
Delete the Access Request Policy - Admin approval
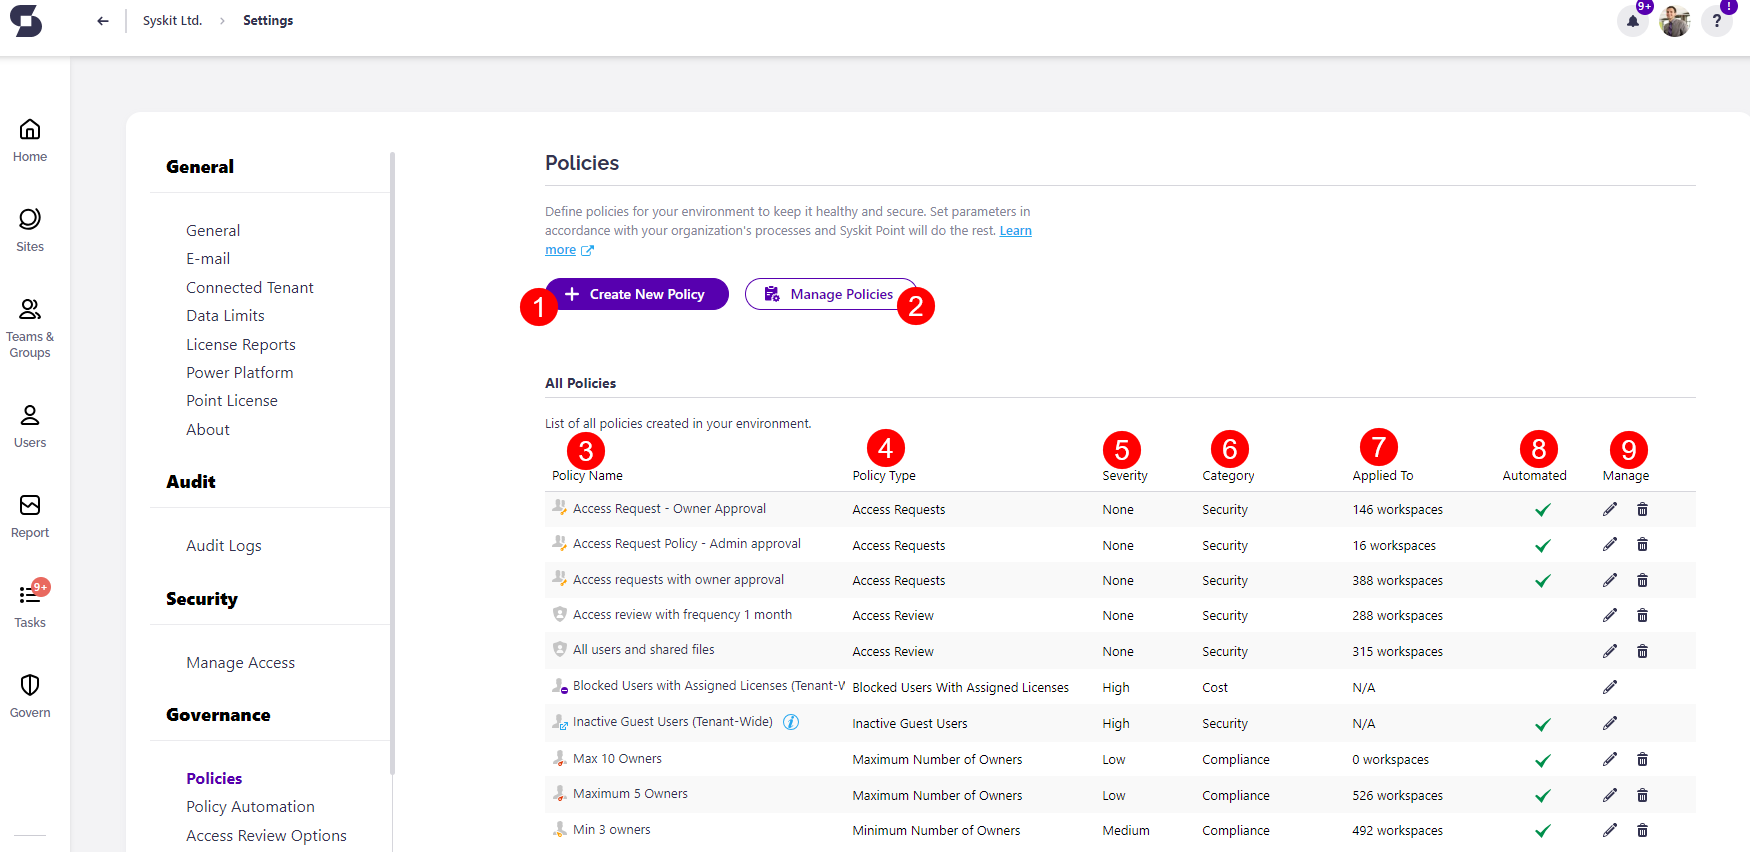point(1642,544)
